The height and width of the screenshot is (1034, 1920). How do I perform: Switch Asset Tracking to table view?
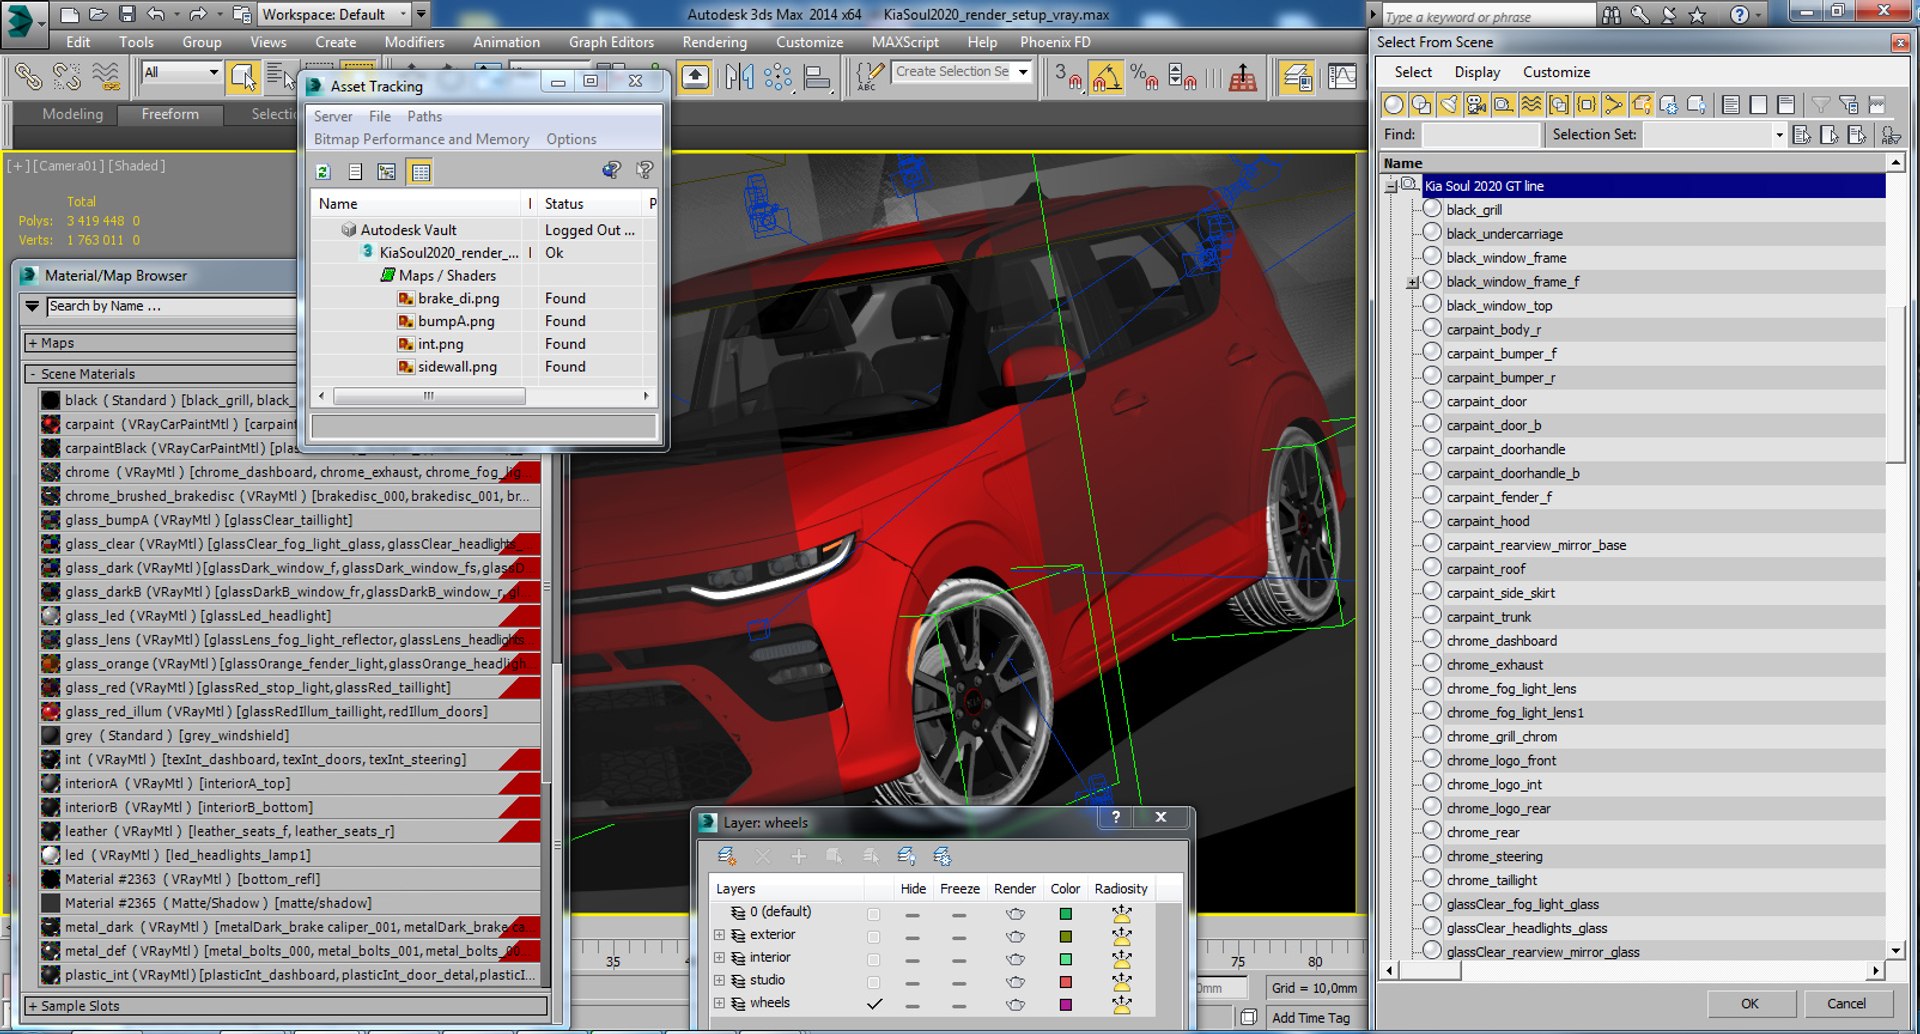tap(421, 172)
